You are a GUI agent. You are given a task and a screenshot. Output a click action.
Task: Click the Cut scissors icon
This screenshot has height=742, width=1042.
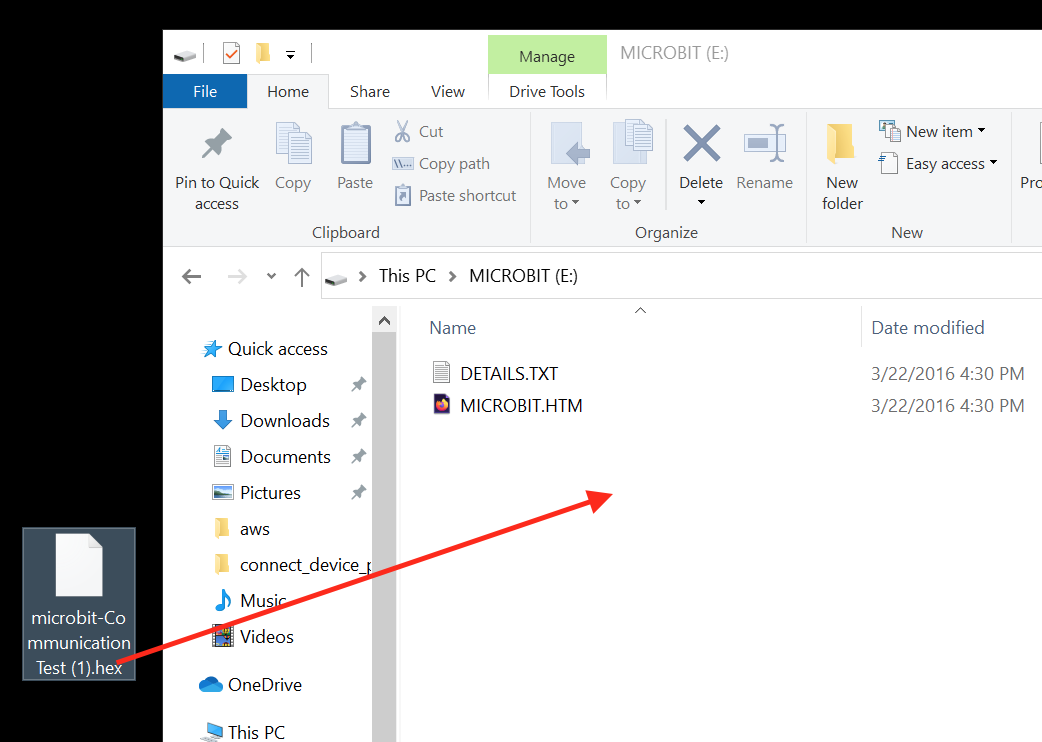(x=402, y=132)
